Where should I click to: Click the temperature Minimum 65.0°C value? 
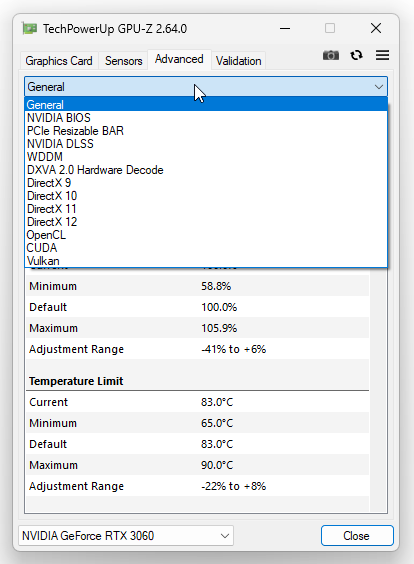coord(217,423)
